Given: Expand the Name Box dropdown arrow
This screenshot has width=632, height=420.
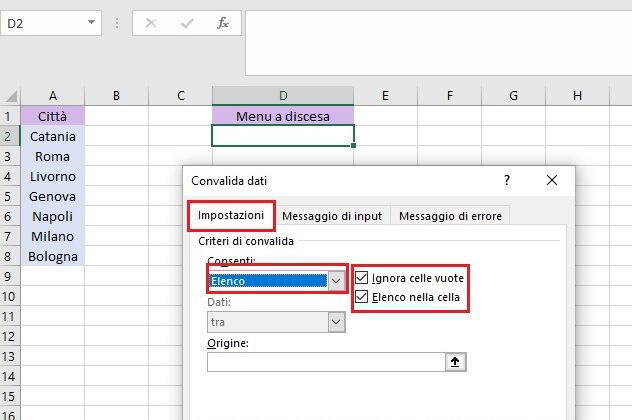Looking at the screenshot, I should (91, 22).
